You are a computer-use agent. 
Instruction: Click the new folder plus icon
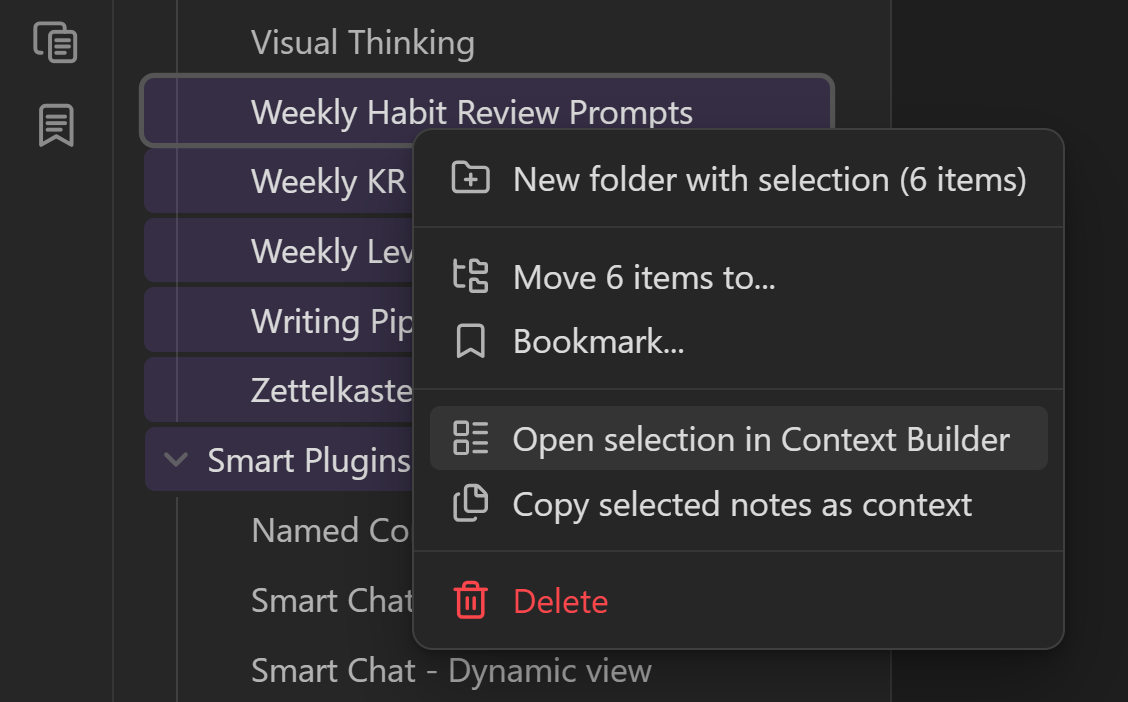(470, 179)
